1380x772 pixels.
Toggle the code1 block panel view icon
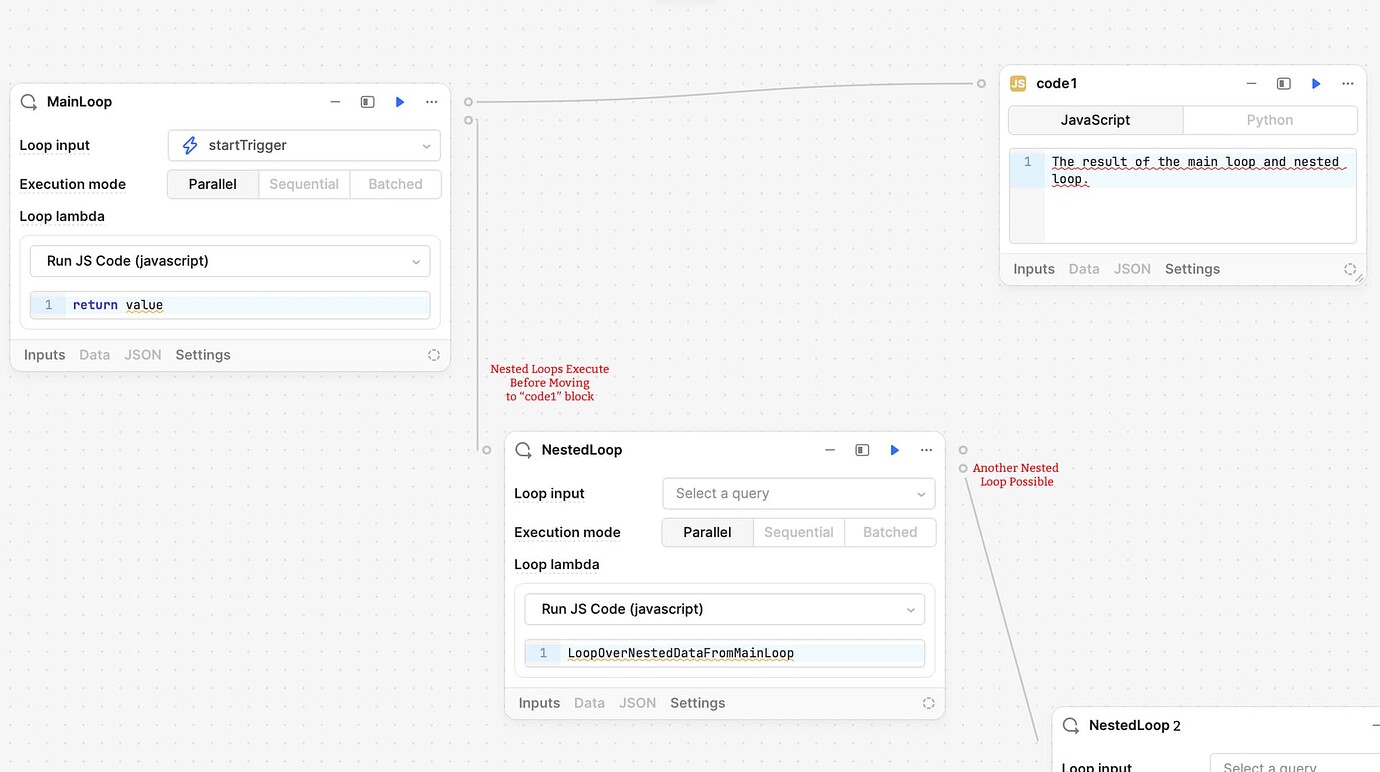1284,84
